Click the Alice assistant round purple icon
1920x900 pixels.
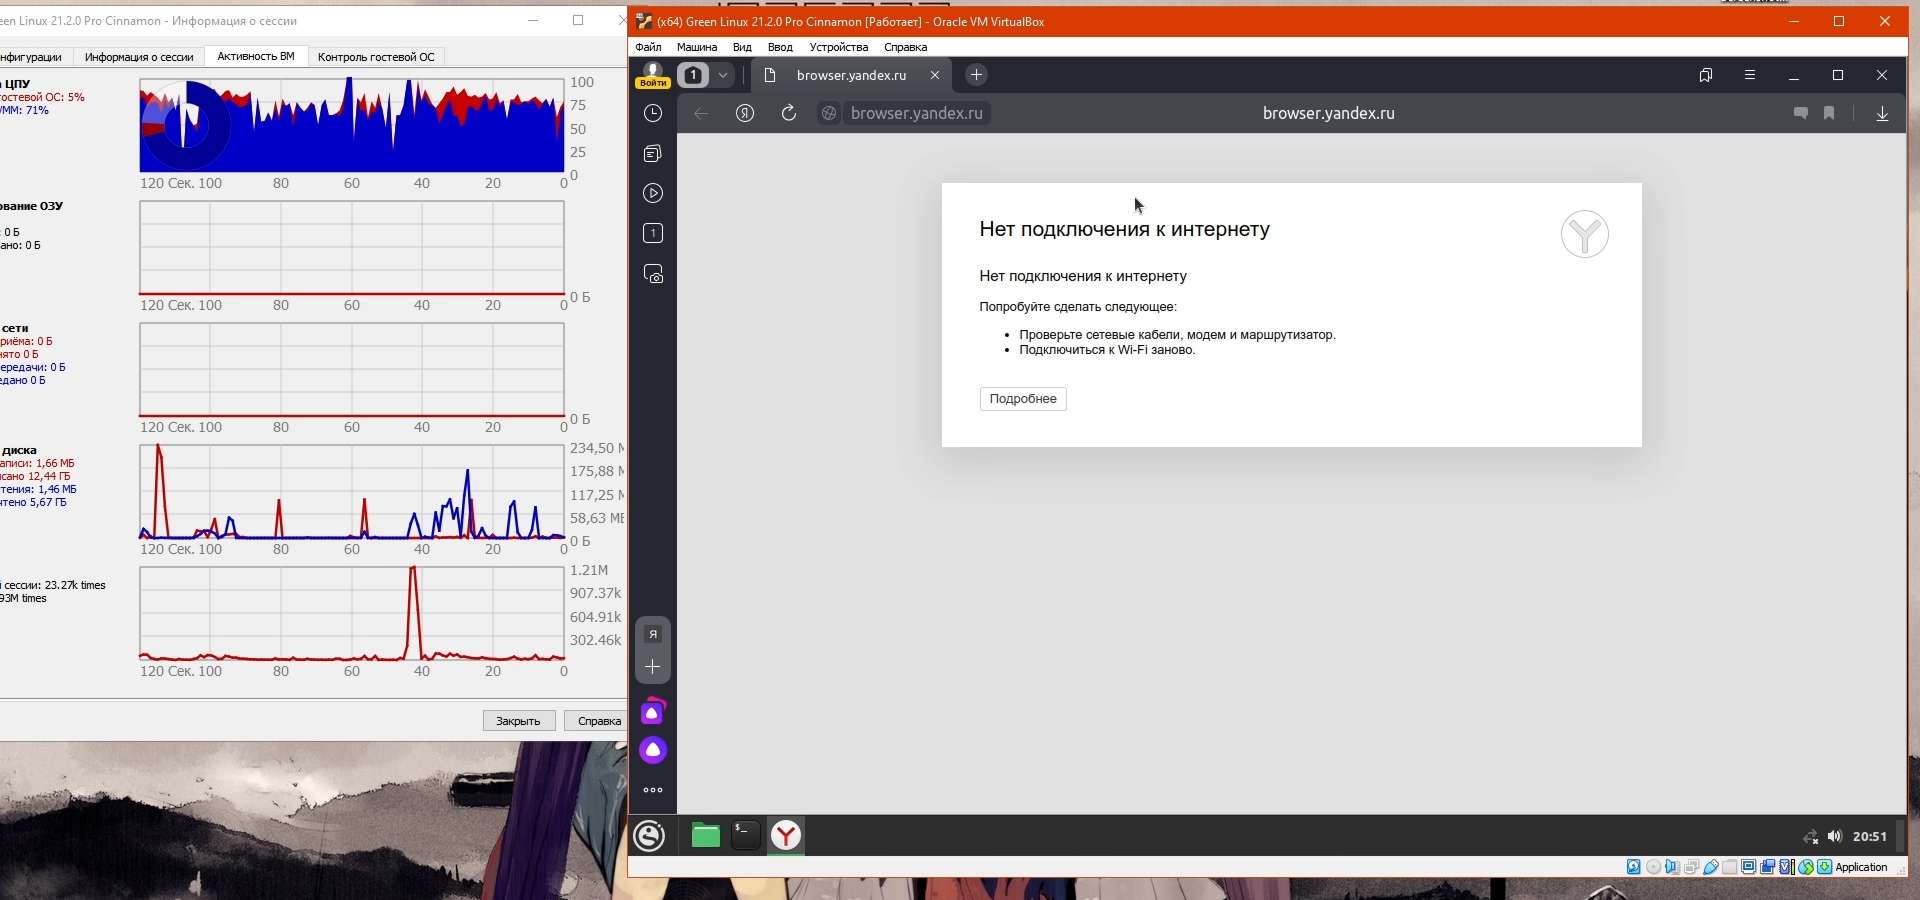653,750
